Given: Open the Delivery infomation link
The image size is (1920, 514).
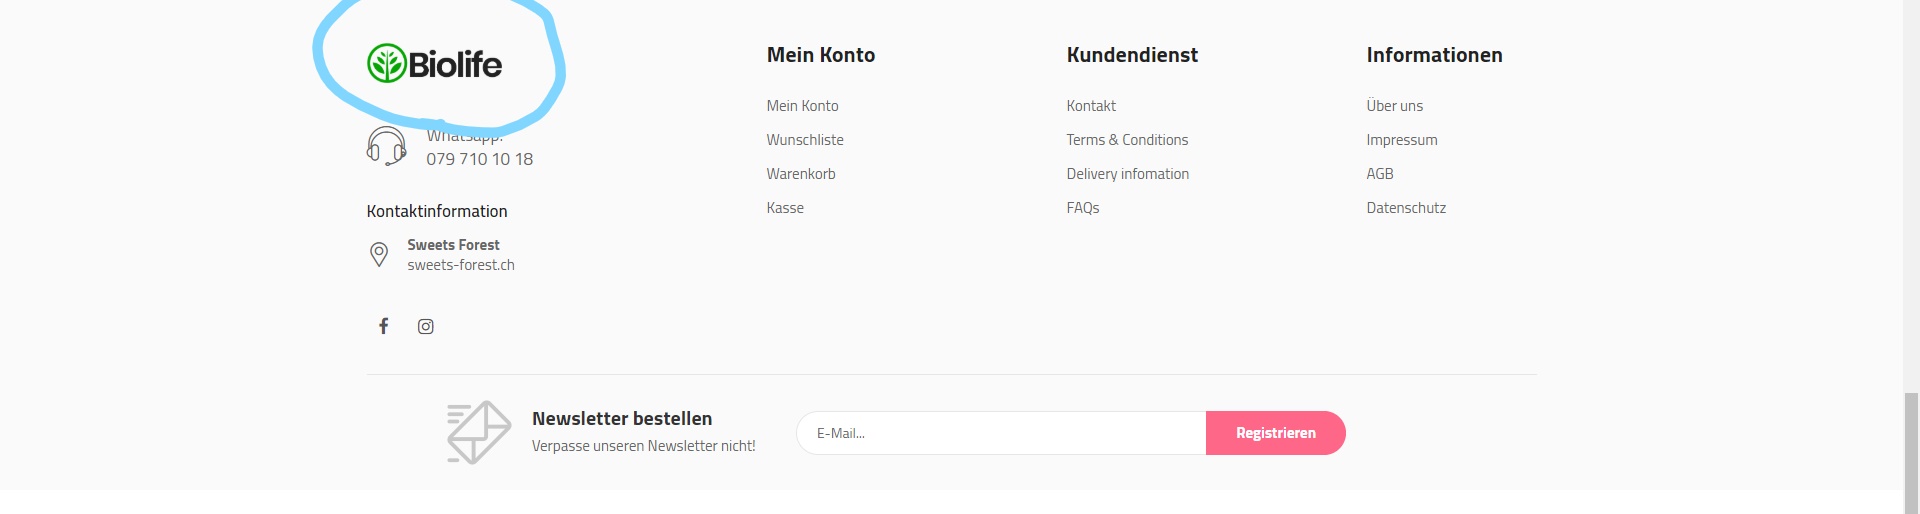Looking at the screenshot, I should (x=1128, y=174).
